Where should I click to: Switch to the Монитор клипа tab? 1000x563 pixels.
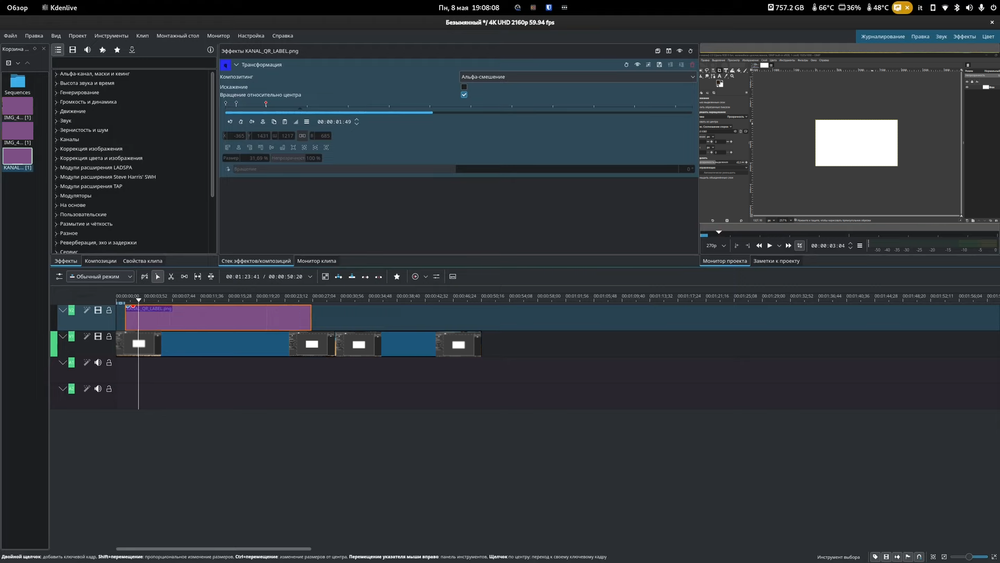316,261
